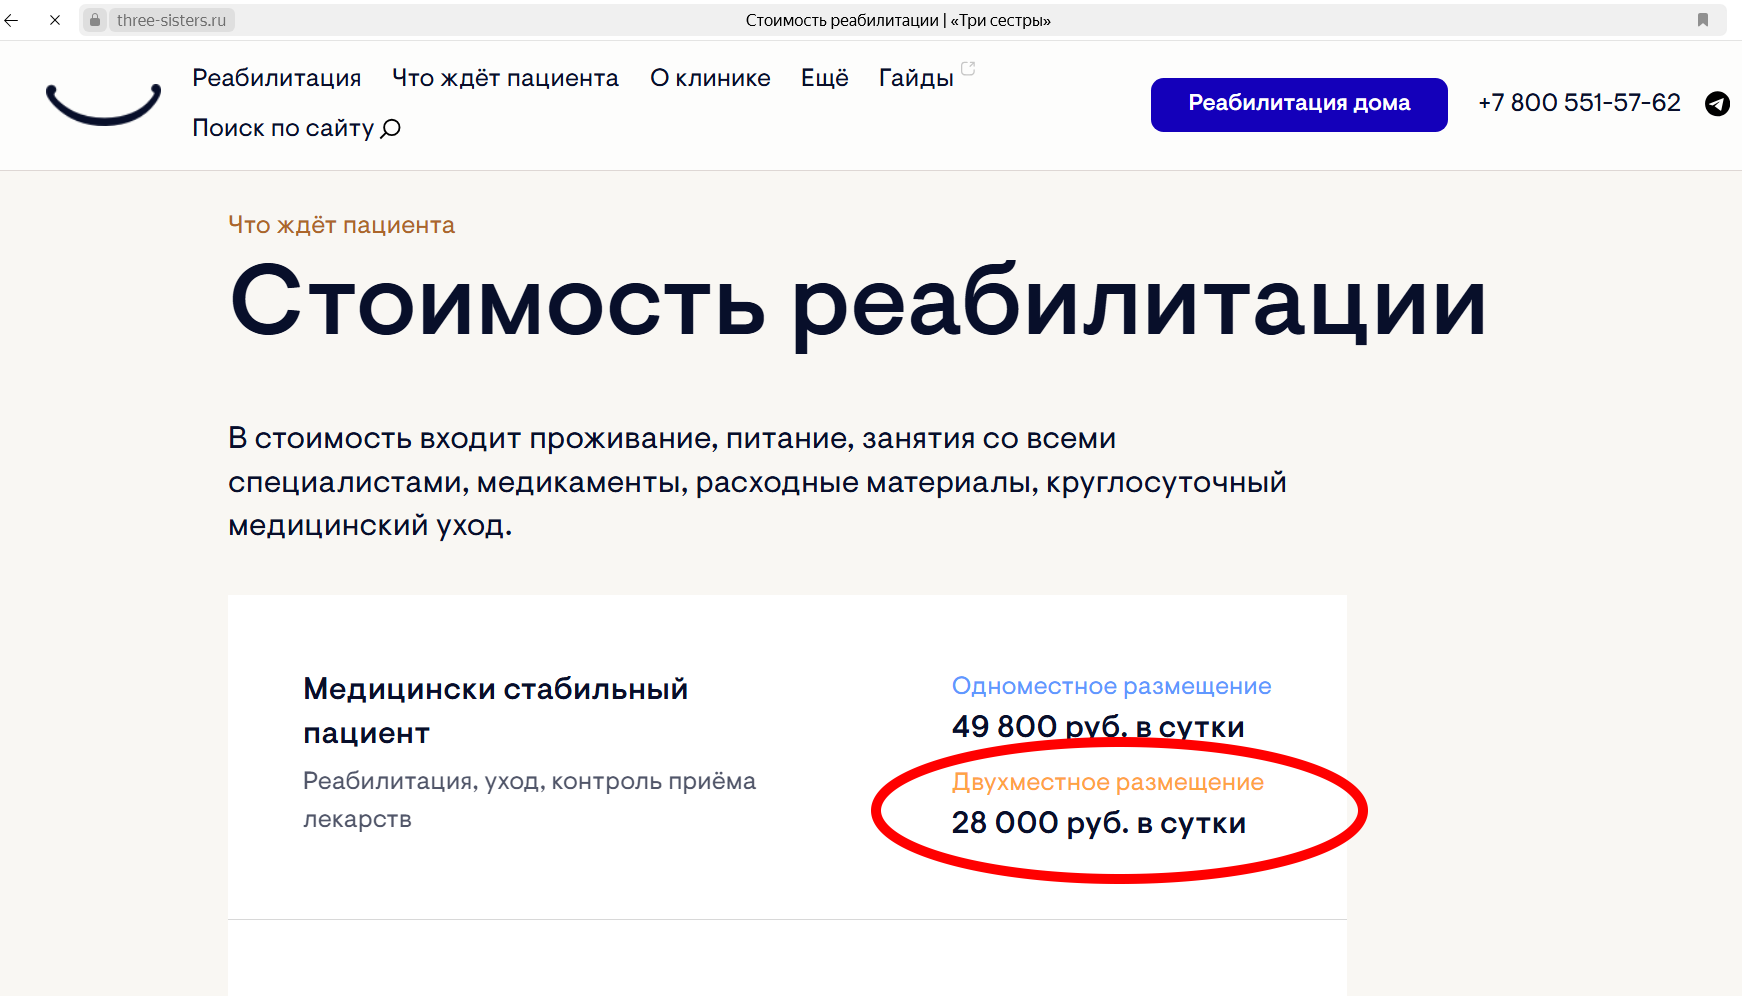The height and width of the screenshot is (996, 1742).
Task: Open the О клинике menu
Action: [x=710, y=78]
